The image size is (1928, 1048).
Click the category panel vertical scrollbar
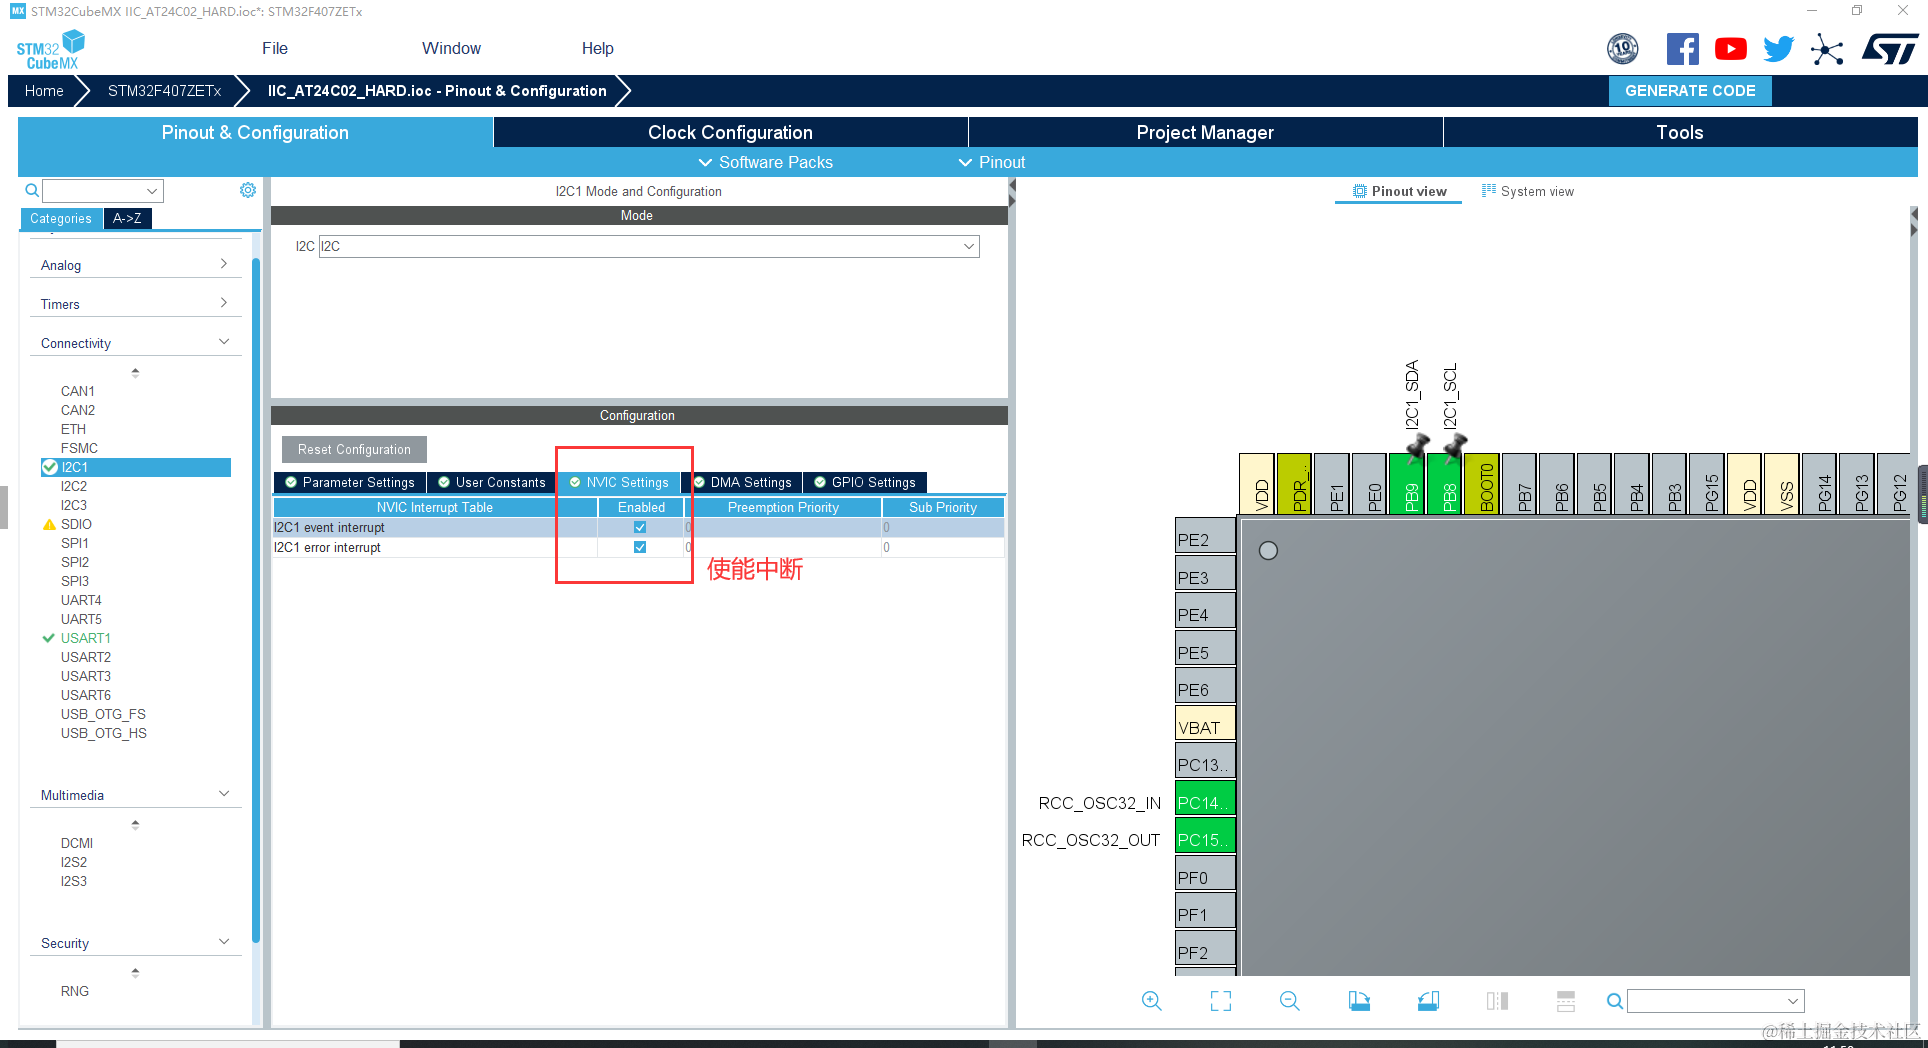pos(256,600)
